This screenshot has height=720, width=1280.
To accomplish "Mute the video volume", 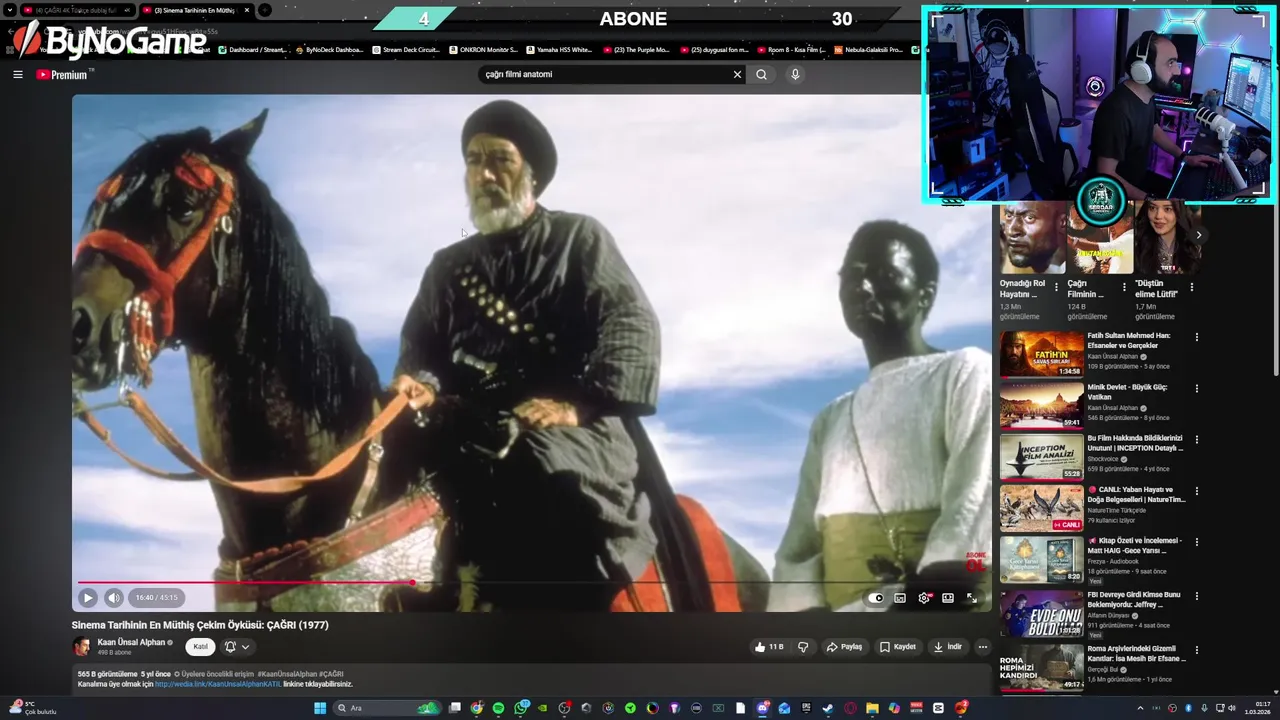I will tap(114, 598).
